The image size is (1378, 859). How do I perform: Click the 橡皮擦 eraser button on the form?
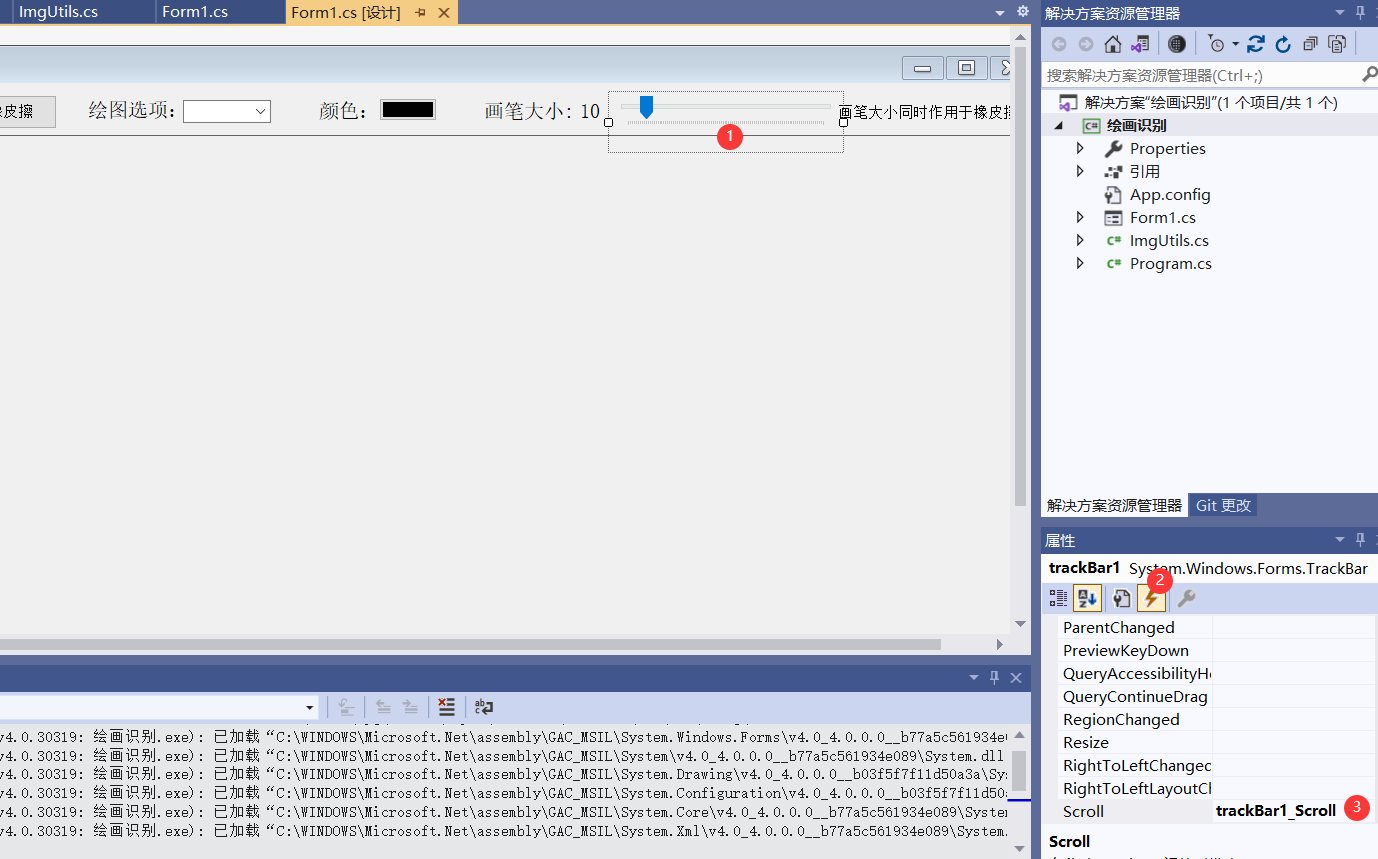pyautogui.click(x=26, y=111)
